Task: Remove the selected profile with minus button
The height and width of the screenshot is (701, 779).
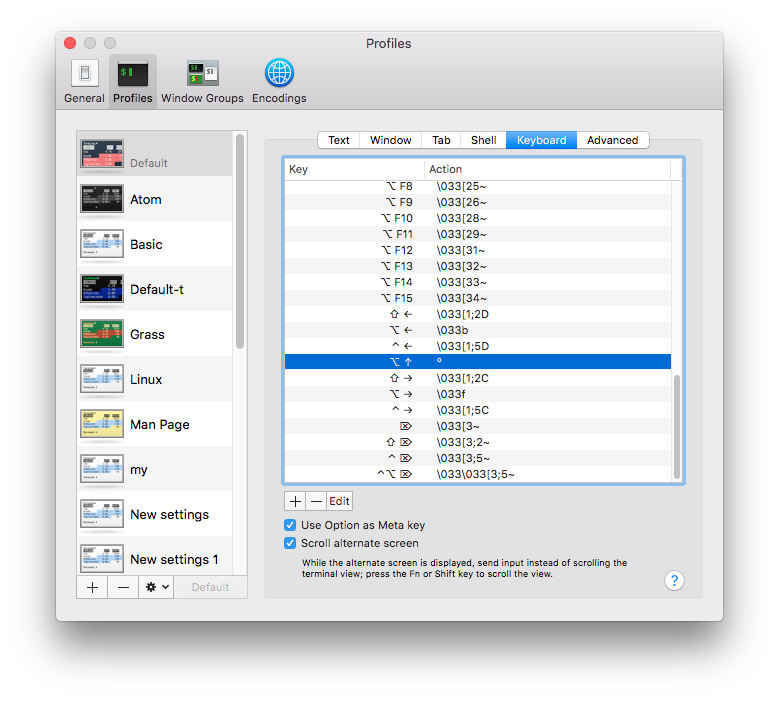Action: (123, 587)
